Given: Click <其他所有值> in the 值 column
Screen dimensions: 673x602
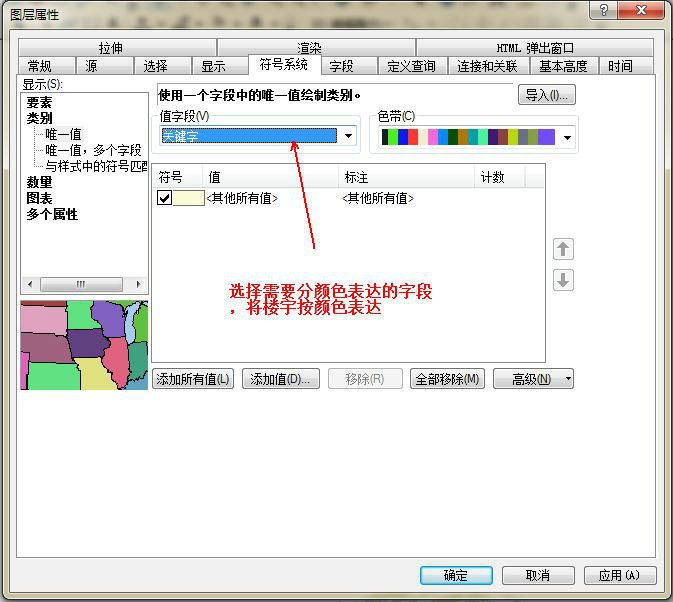Looking at the screenshot, I should click(x=242, y=198).
